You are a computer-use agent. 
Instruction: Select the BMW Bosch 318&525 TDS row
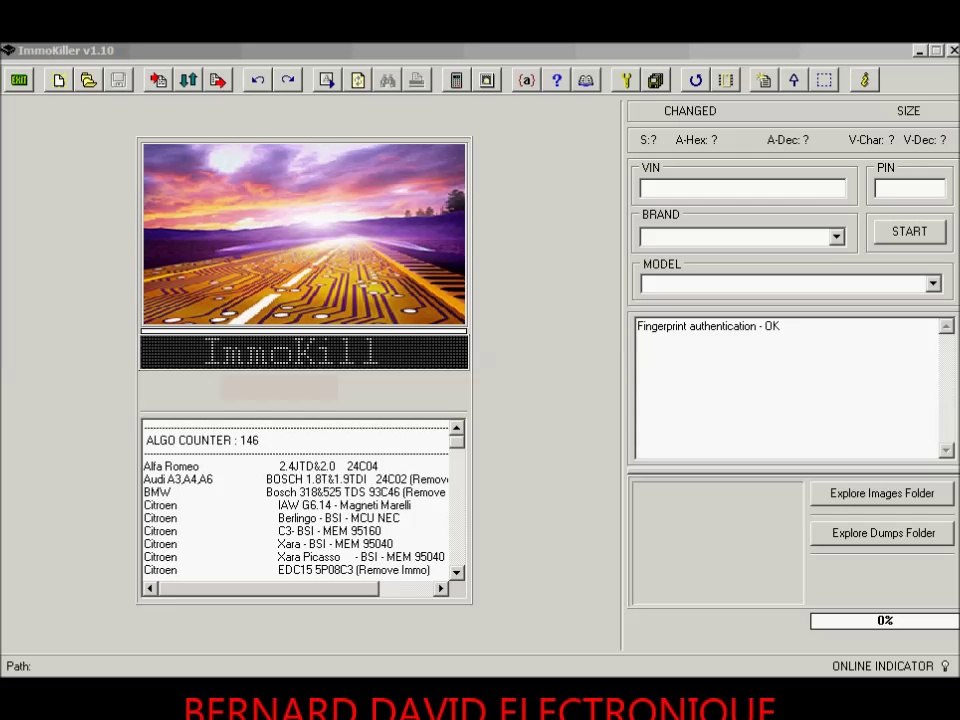coord(296,492)
